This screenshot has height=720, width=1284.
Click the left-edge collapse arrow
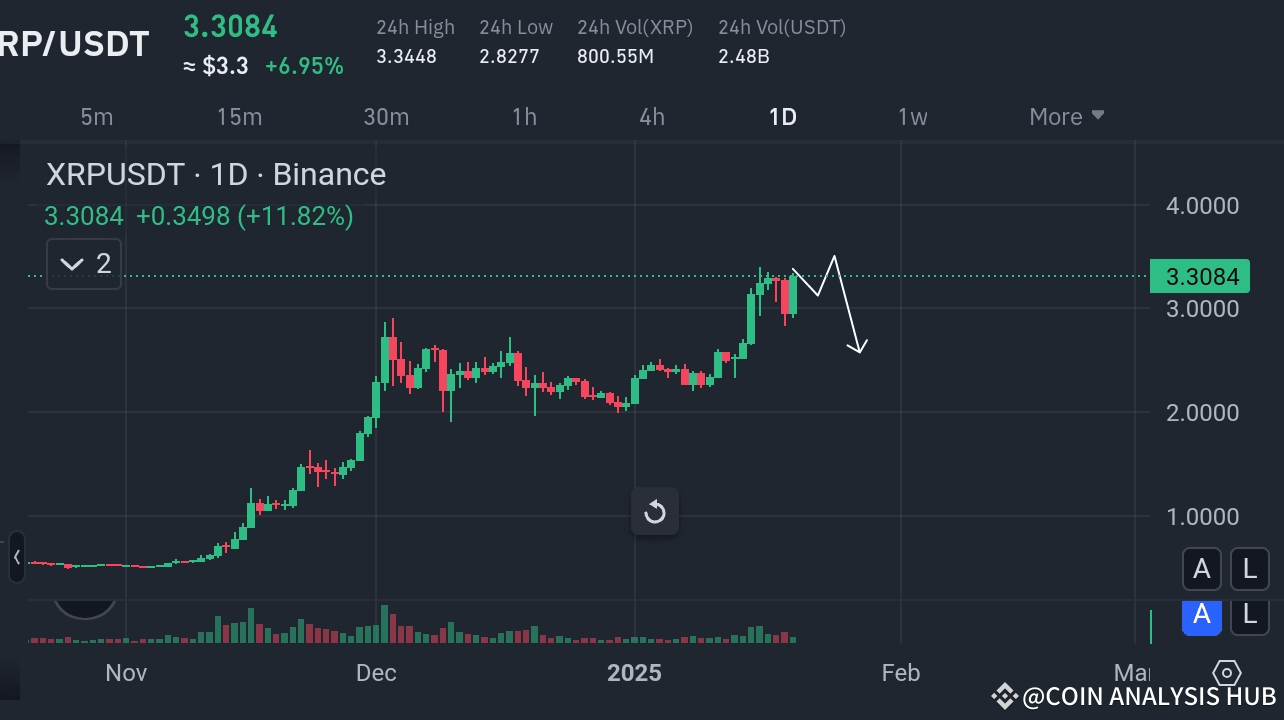coord(16,558)
